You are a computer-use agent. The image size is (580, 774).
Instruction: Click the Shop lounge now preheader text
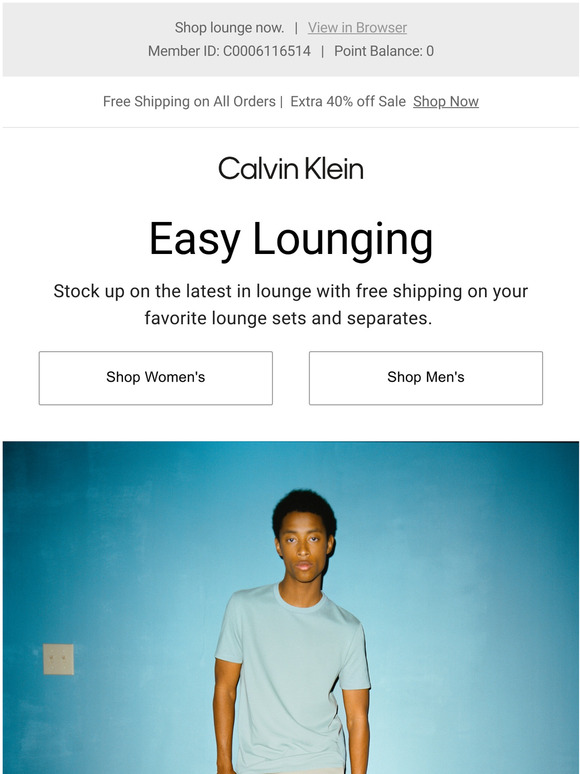(230, 28)
